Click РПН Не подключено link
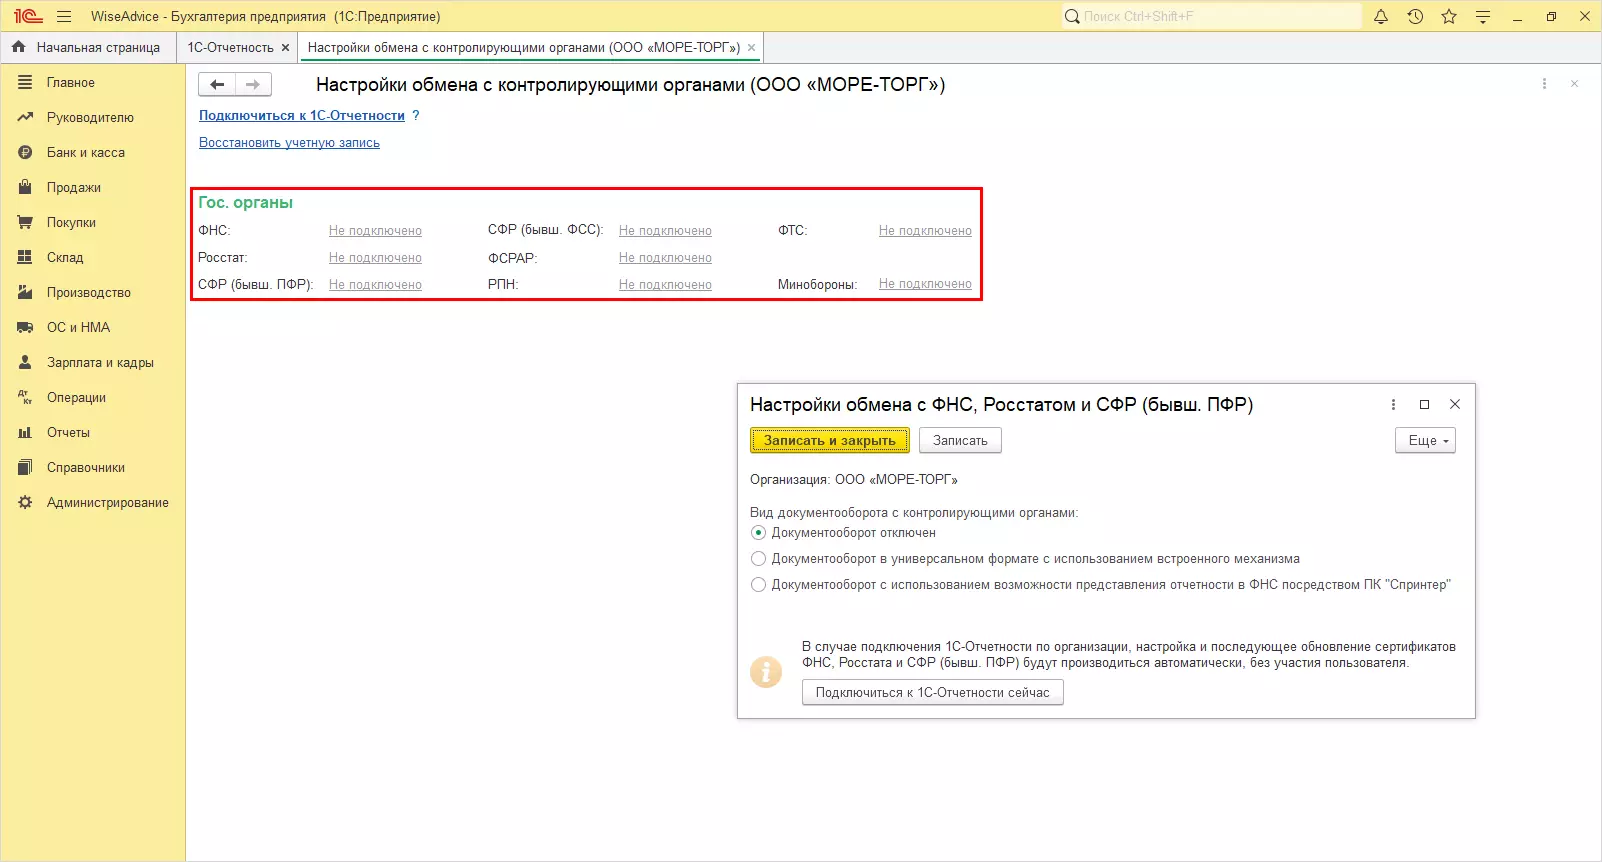 point(665,285)
